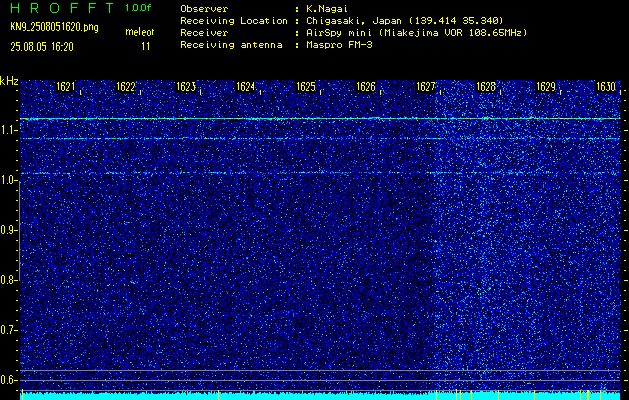
Task: Select the Chigasaki, Japan location value
Action: point(405,21)
